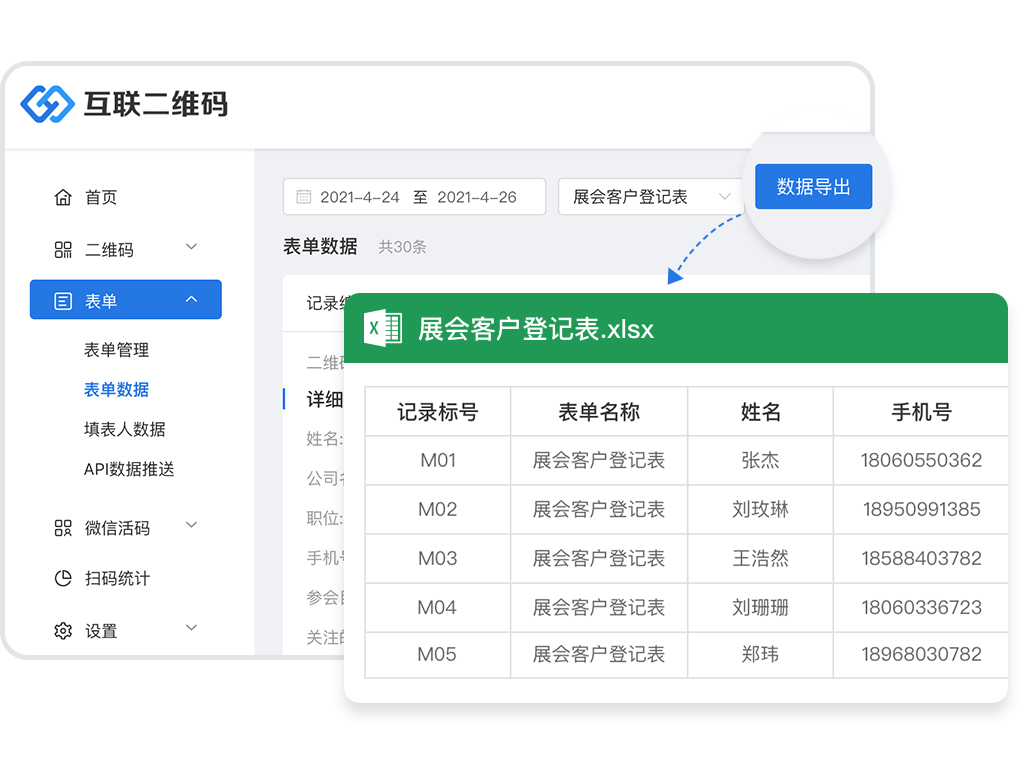
Task: Click the QR code icon beside 二维码
Action: [x=63, y=249]
